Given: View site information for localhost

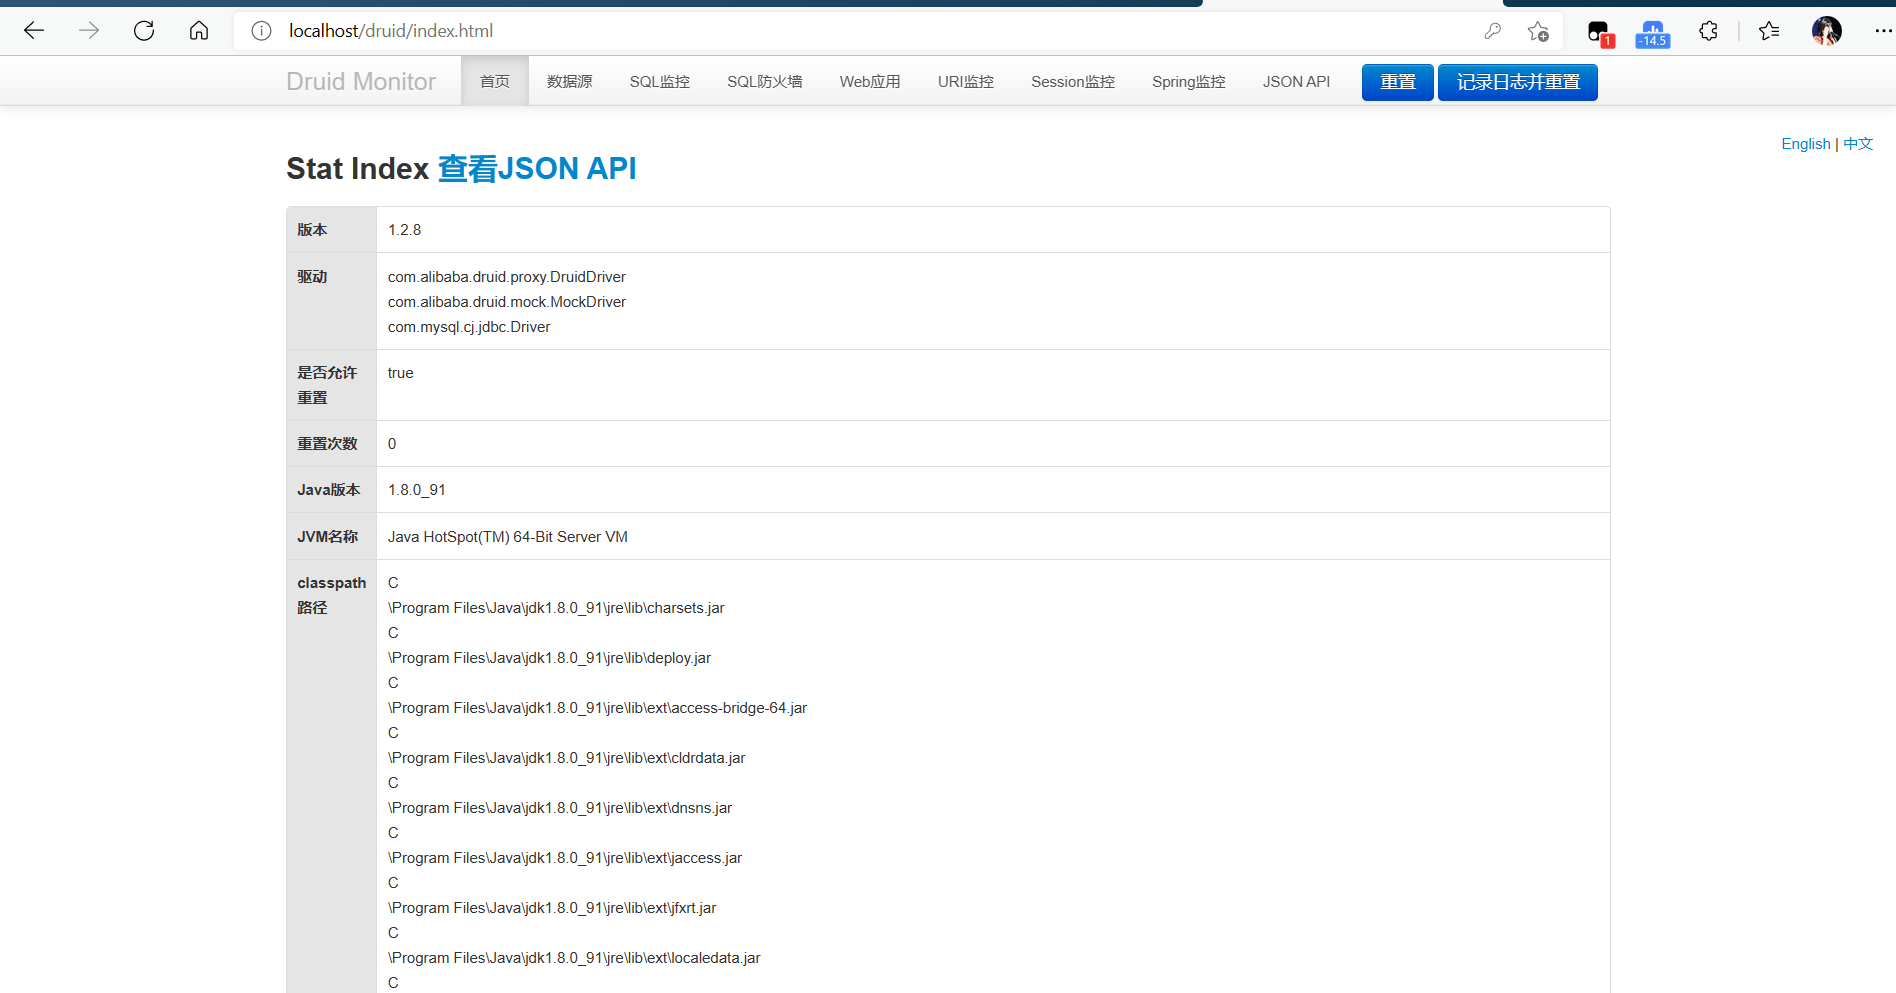Looking at the screenshot, I should point(260,30).
